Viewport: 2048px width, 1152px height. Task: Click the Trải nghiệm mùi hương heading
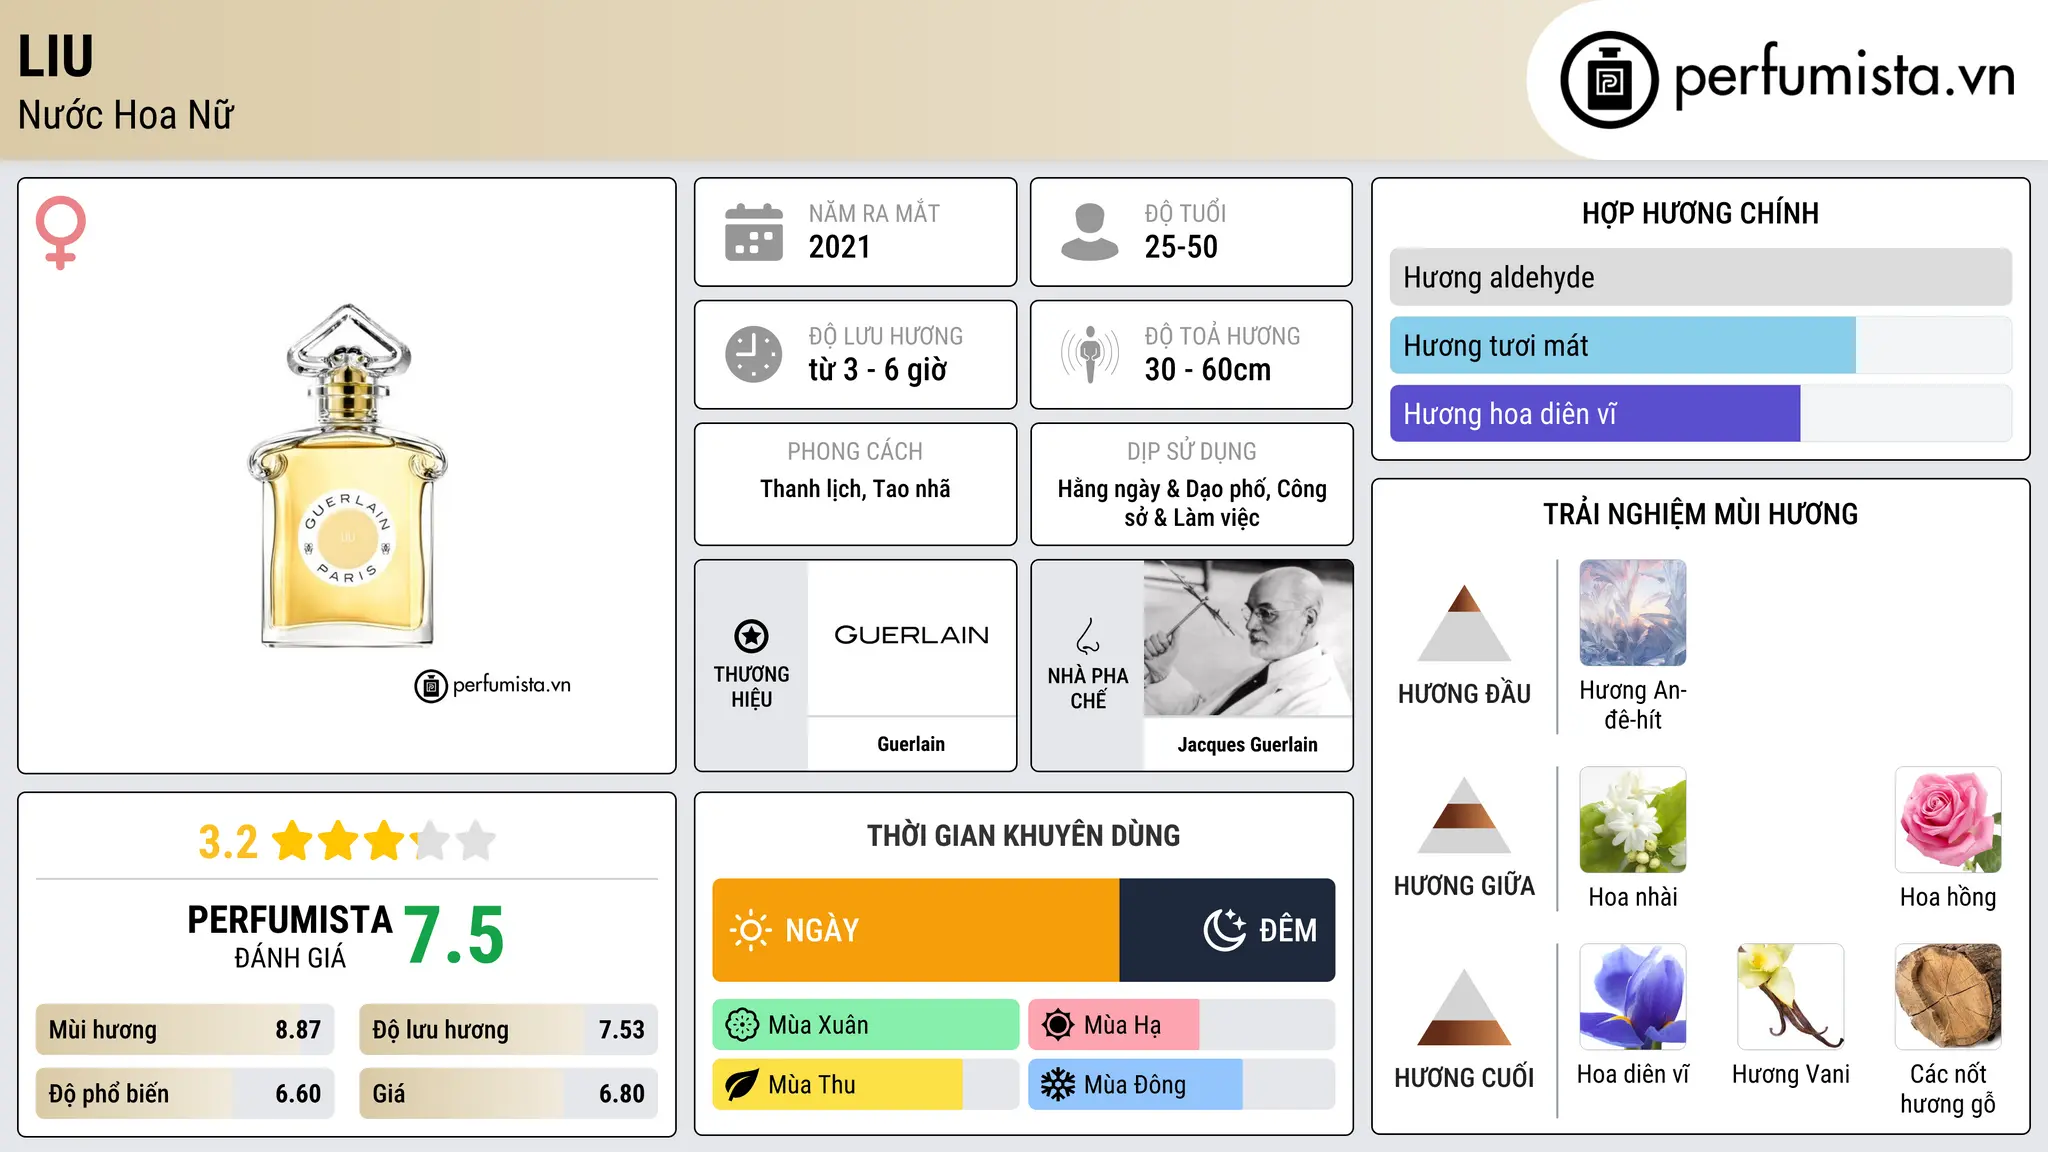(x=1700, y=514)
